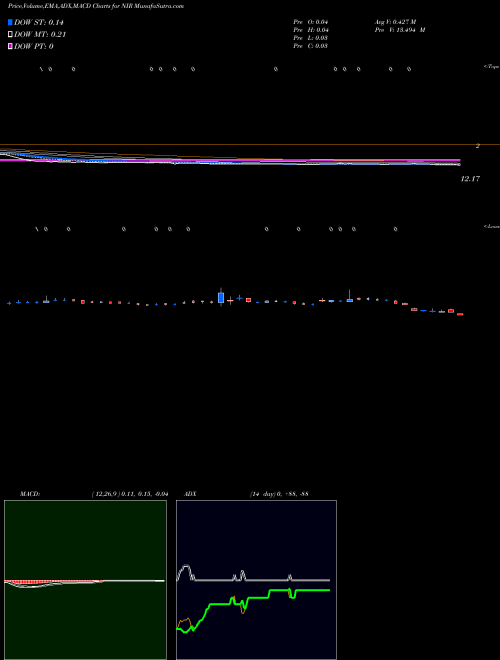This screenshot has width=500, height=660.
Task: Click the 'Pre V: 13.494 M' volume text
Action: [400, 30]
